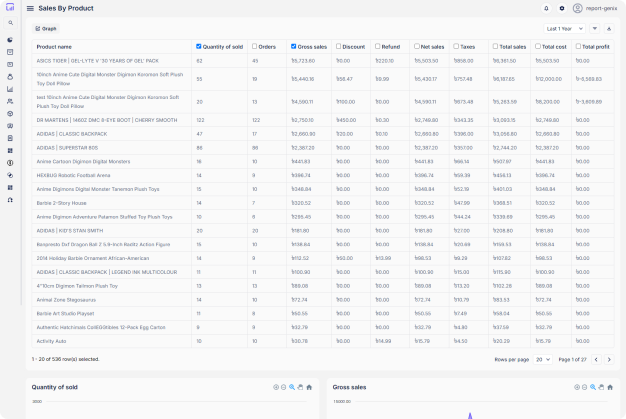This screenshot has height=419, width=626.
Task: Enable the Orders column checkbox
Action: pyautogui.click(x=253, y=46)
